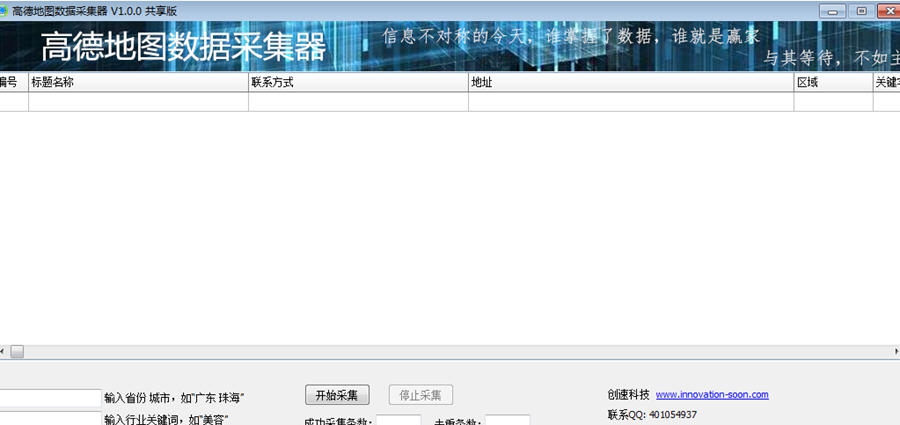900x425 pixels.
Task: Minimize the 高德地图数据采集器 window
Action: pos(833,11)
